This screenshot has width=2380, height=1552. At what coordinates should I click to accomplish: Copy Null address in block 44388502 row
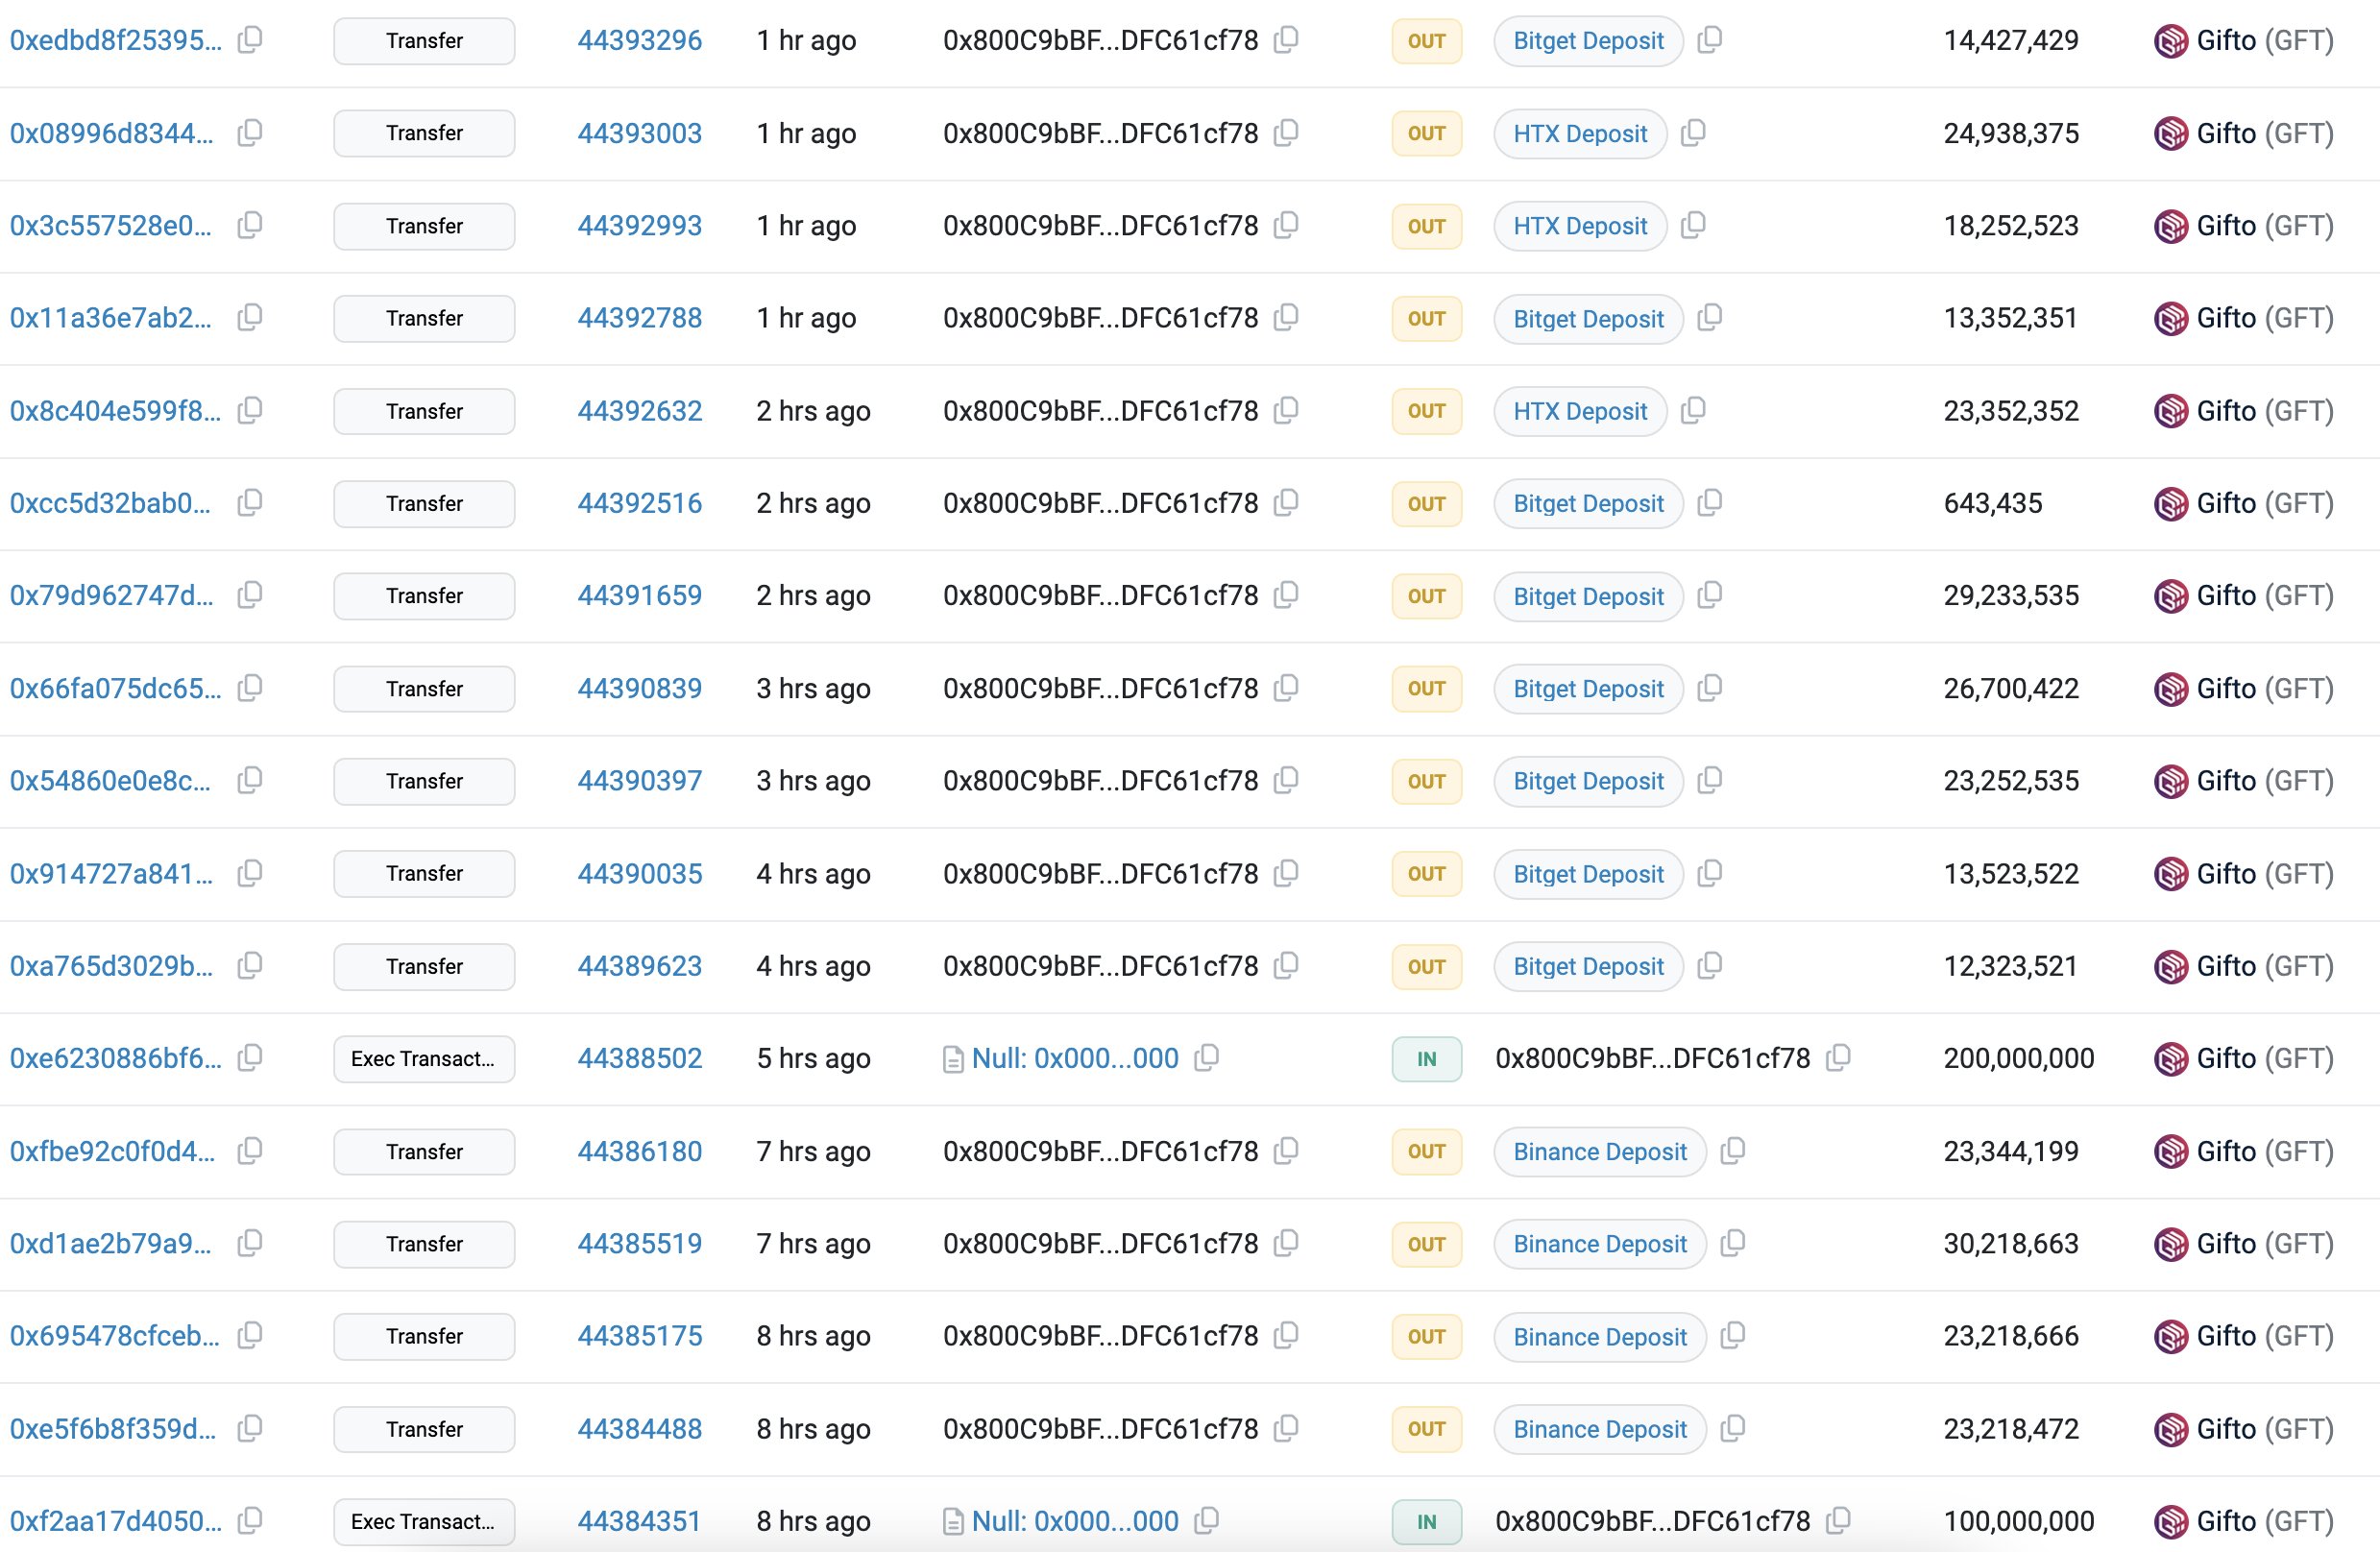coord(1207,1058)
